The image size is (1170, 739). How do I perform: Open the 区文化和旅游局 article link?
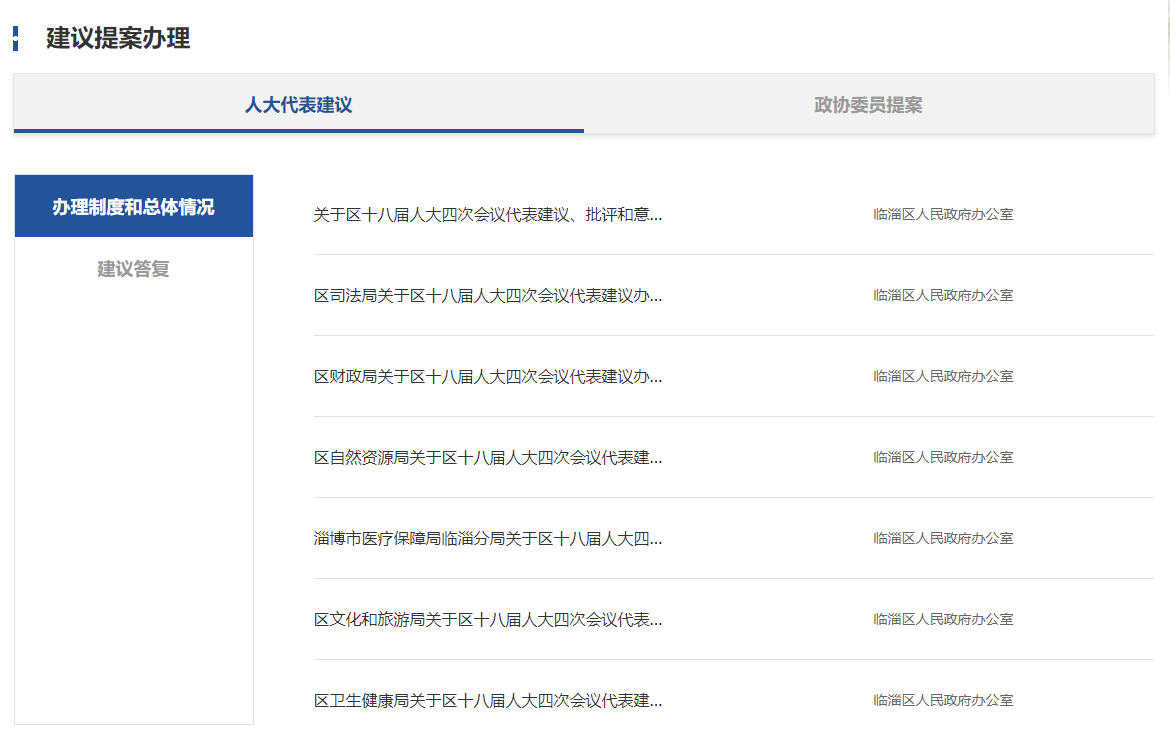coord(487,619)
